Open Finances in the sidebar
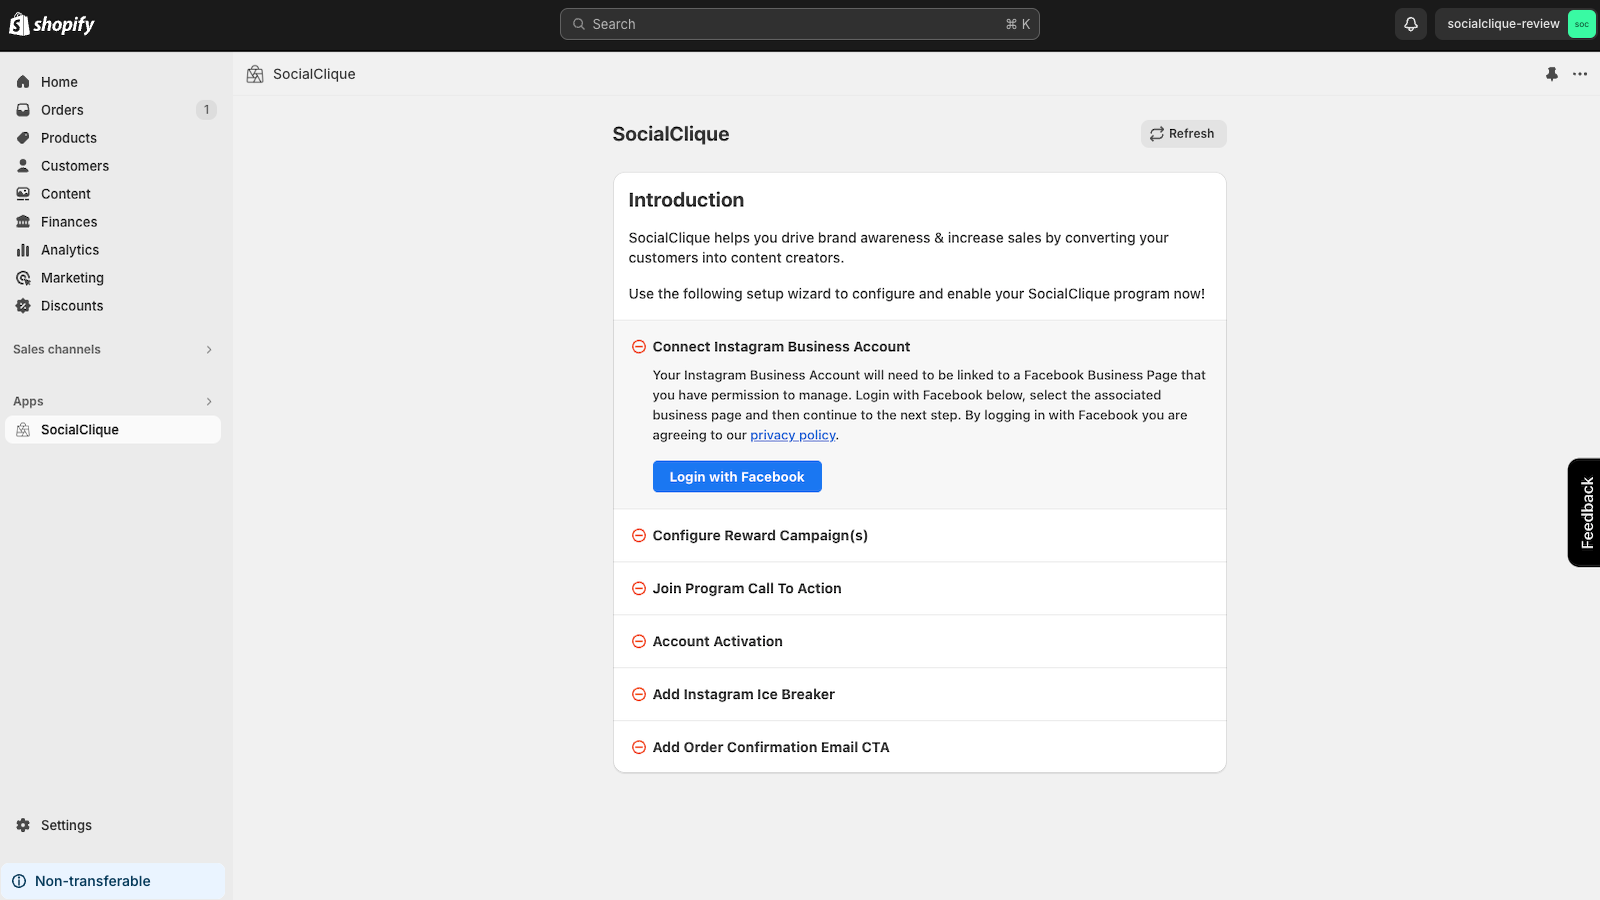 [x=113, y=222]
